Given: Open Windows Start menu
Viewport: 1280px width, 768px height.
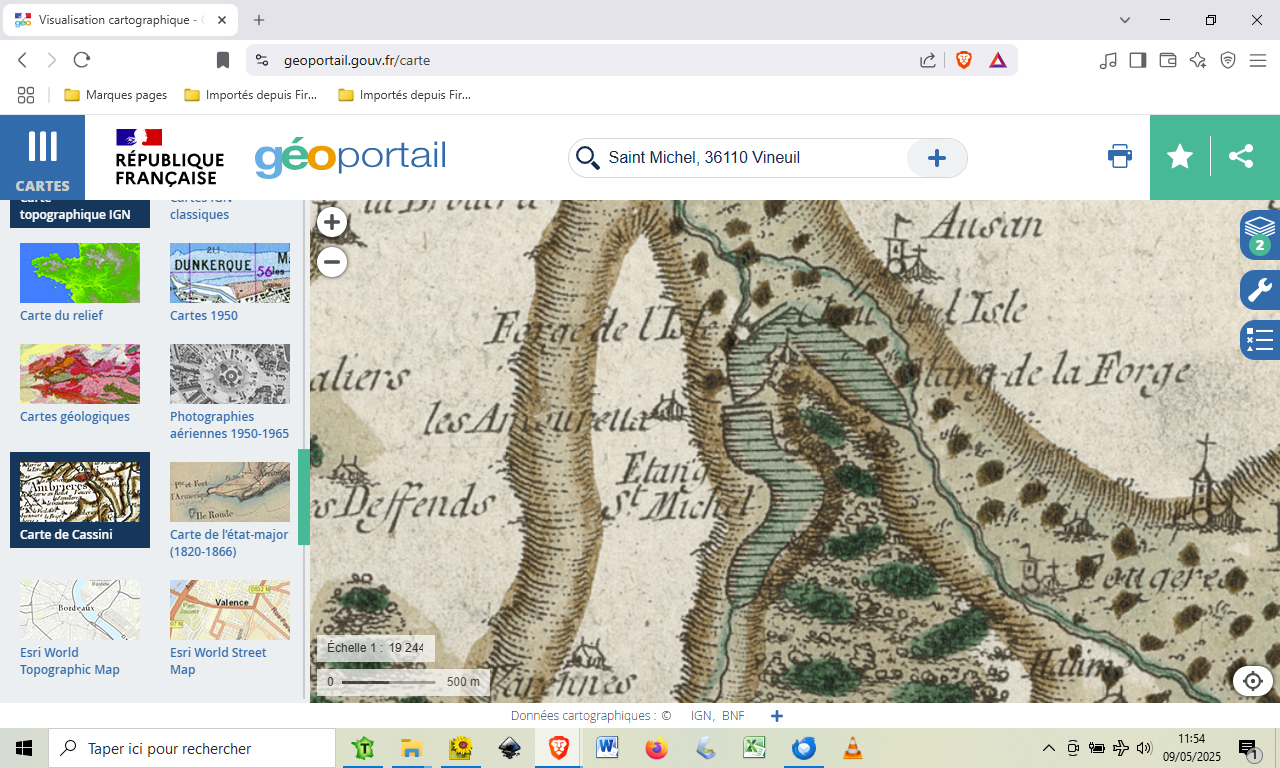Looking at the screenshot, I should pos(24,748).
